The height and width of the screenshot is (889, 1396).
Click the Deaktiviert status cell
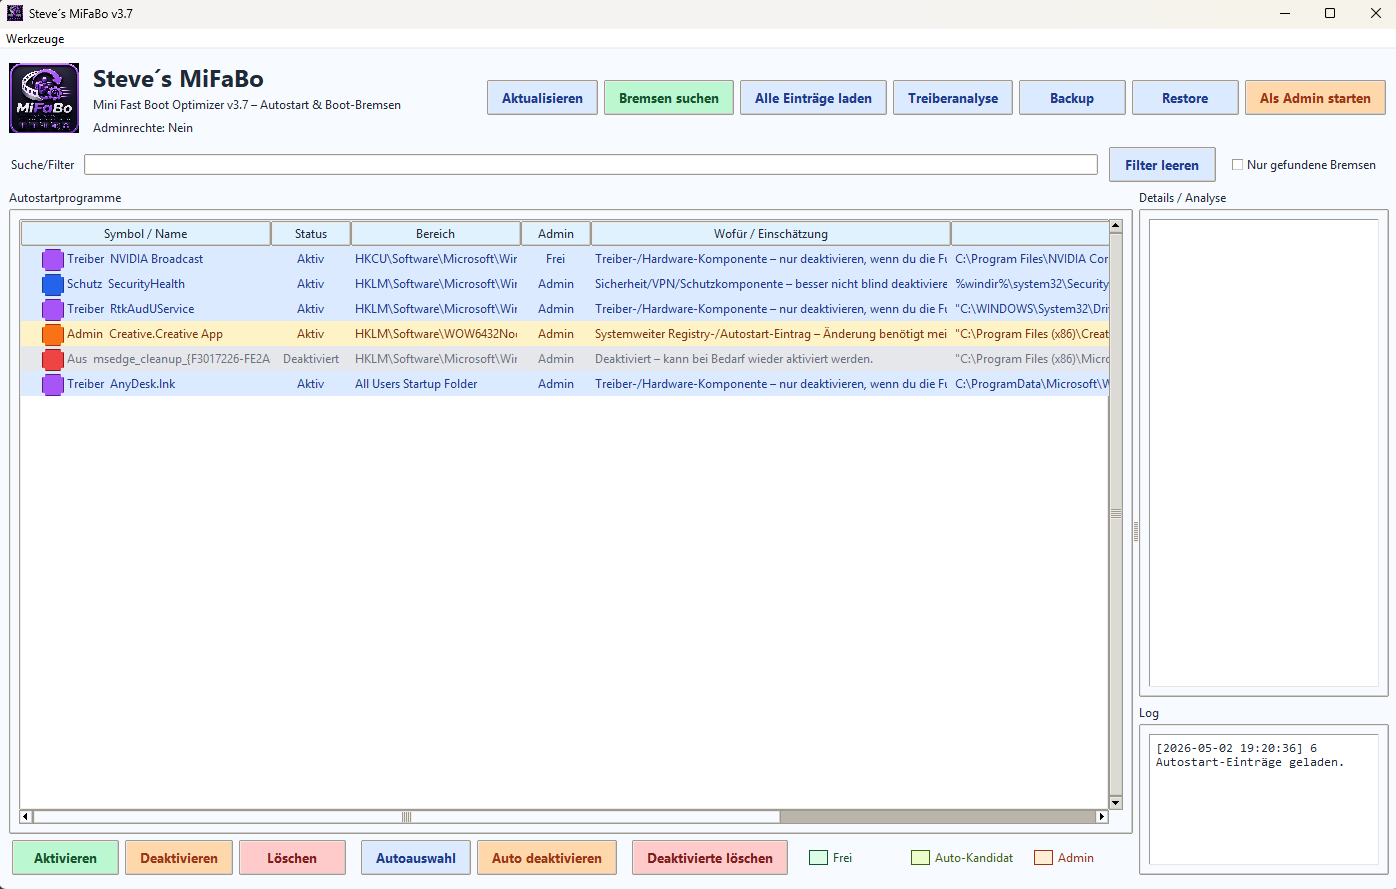(x=311, y=359)
